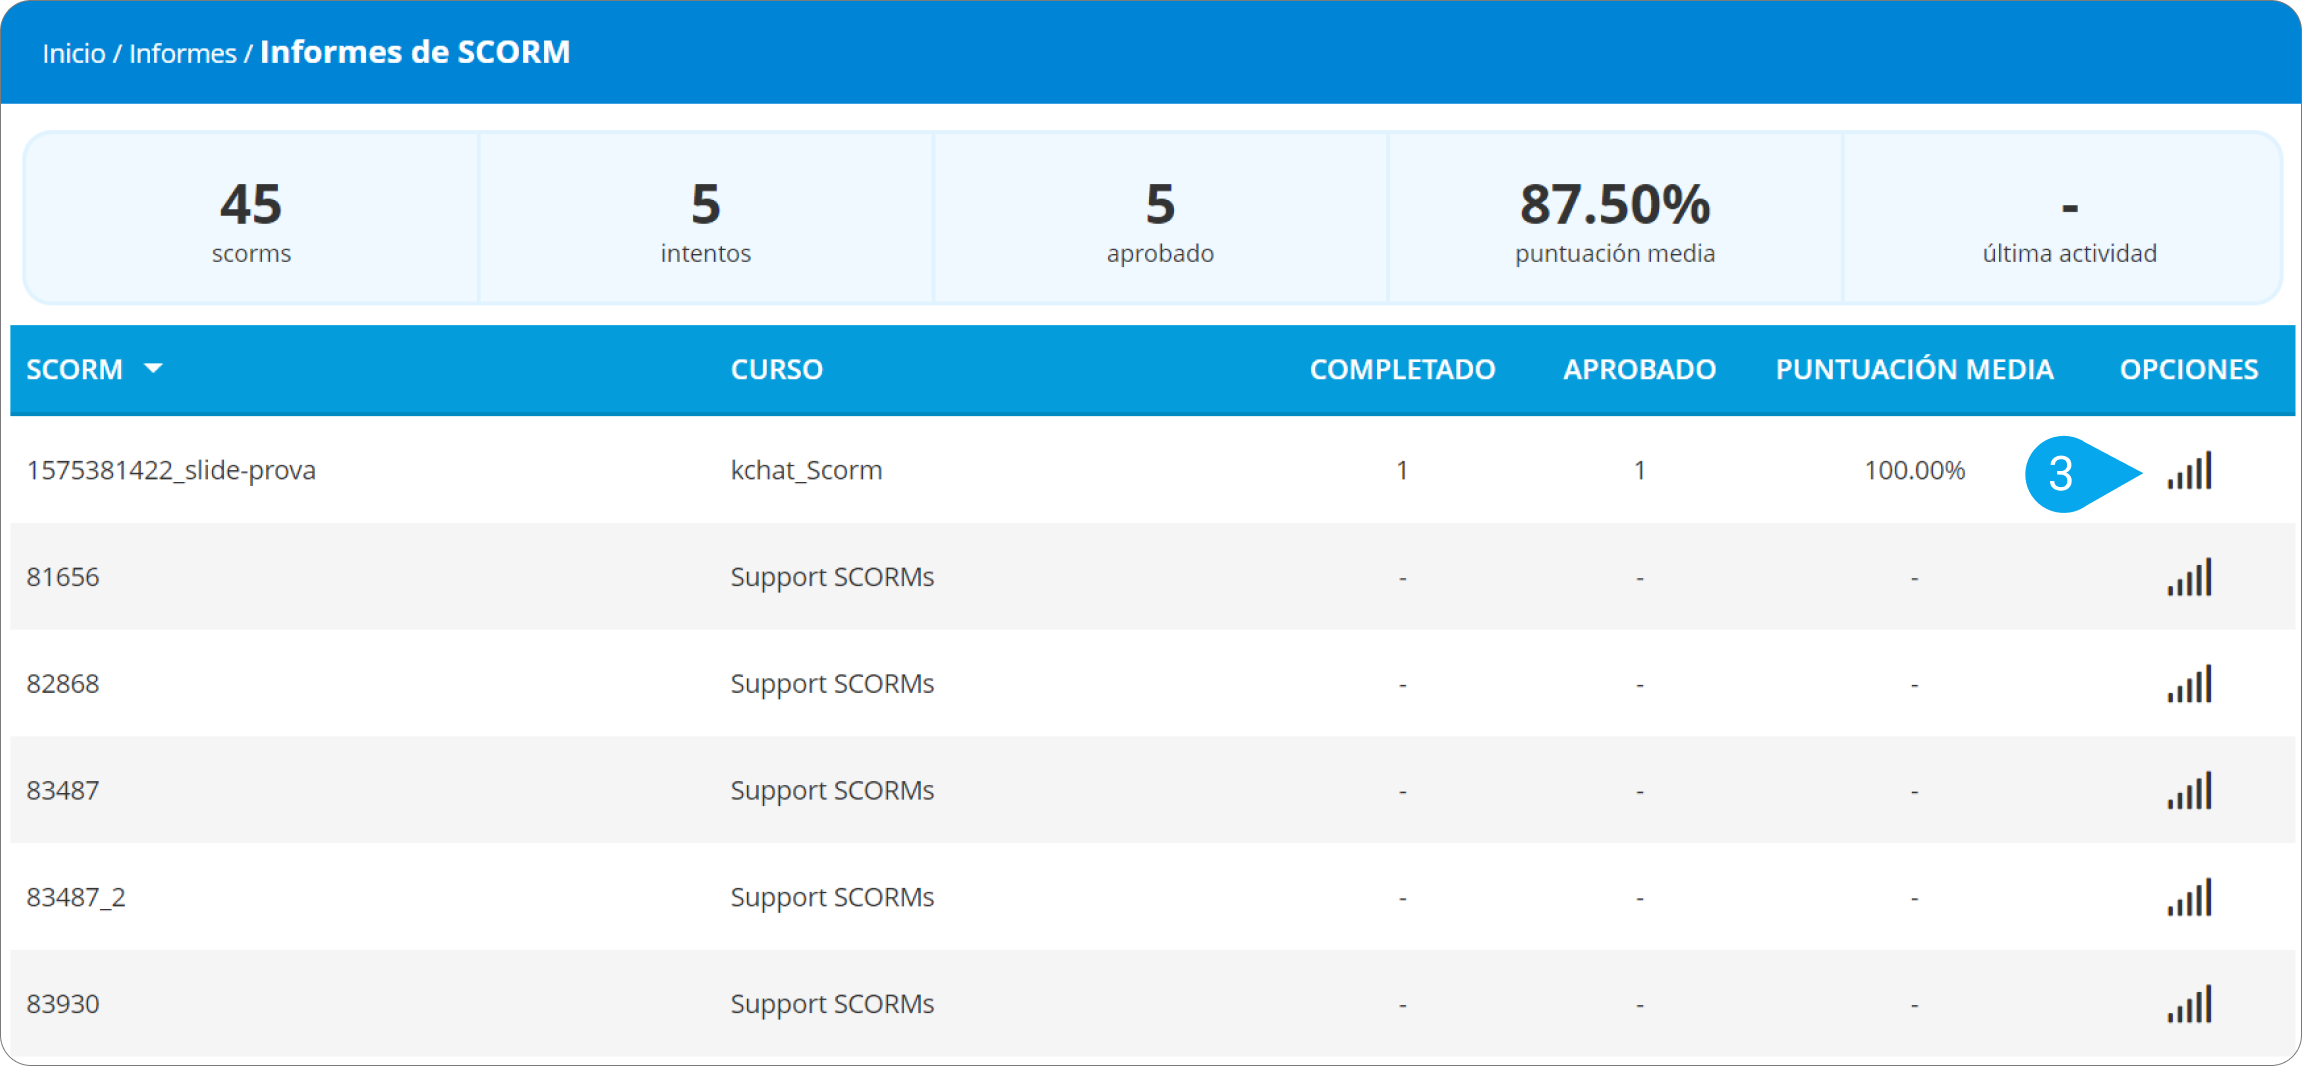Screen dimensions: 2302x1066
Task: Navigate to Informes breadcrumb link
Action: 183,53
